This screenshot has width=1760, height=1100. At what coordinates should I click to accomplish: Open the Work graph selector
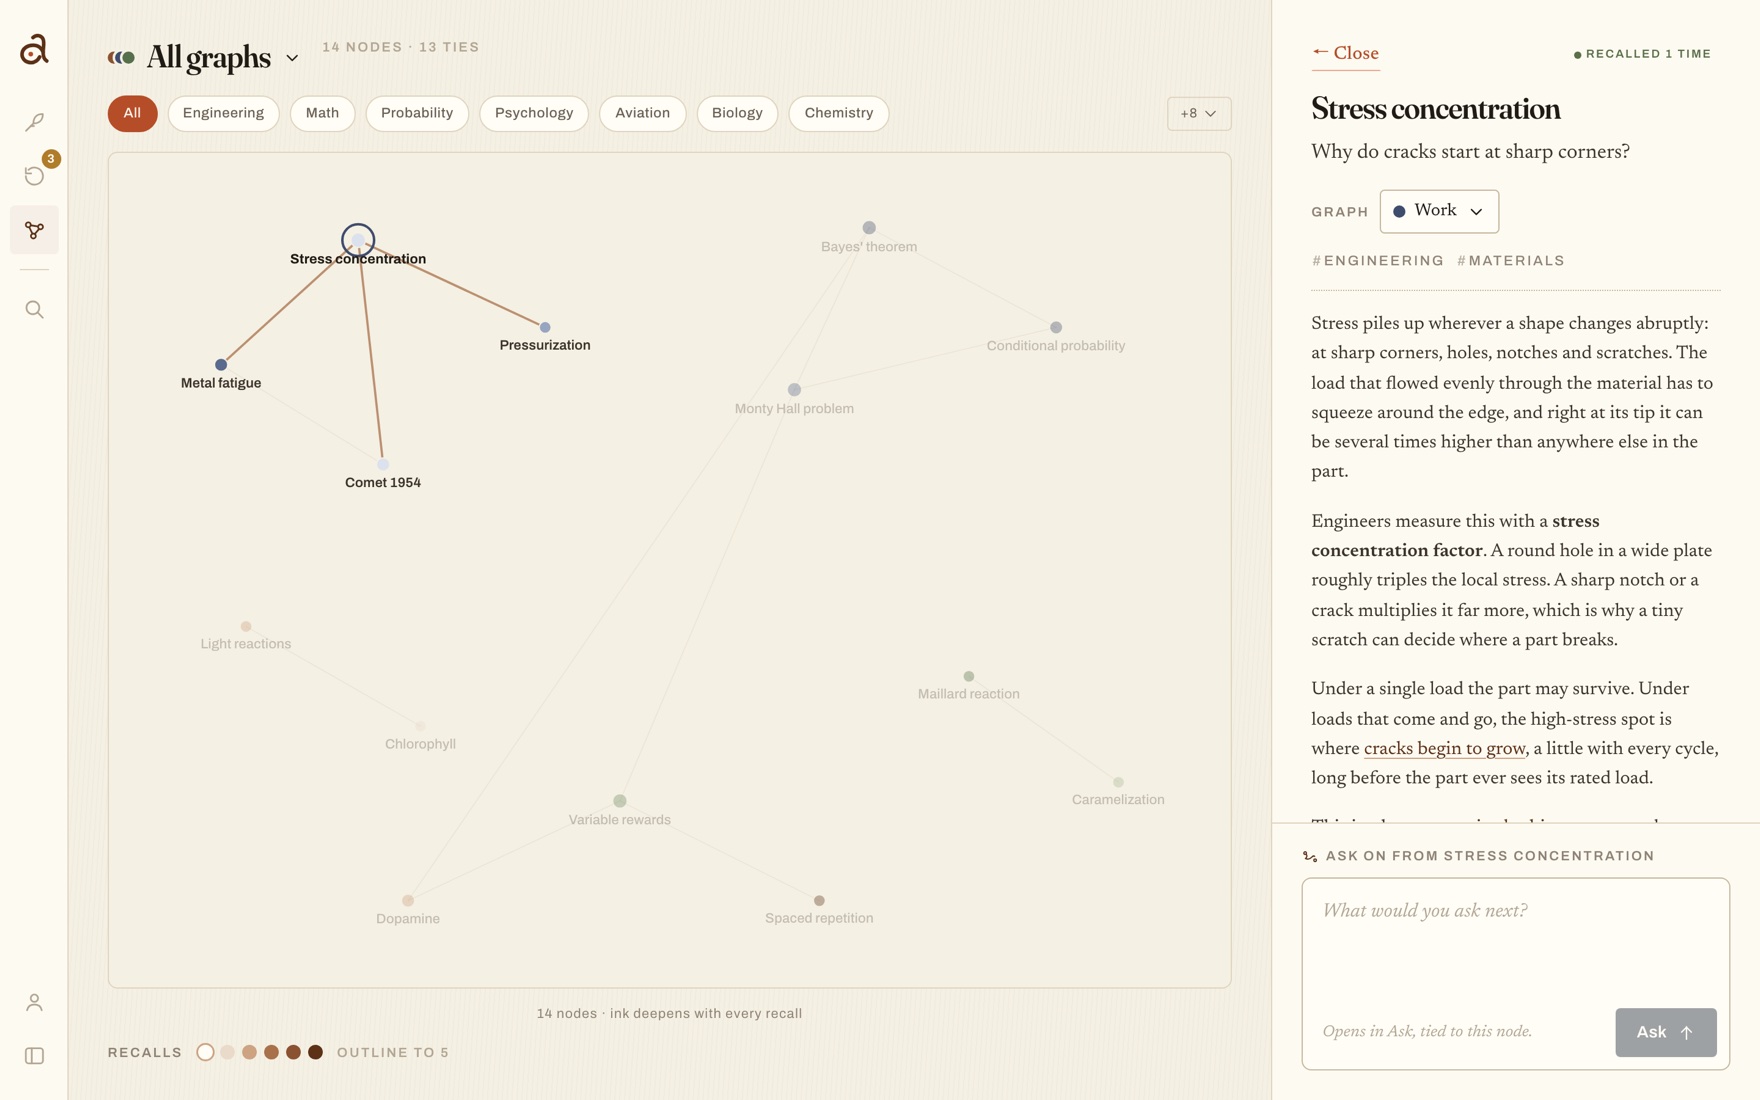pyautogui.click(x=1438, y=211)
